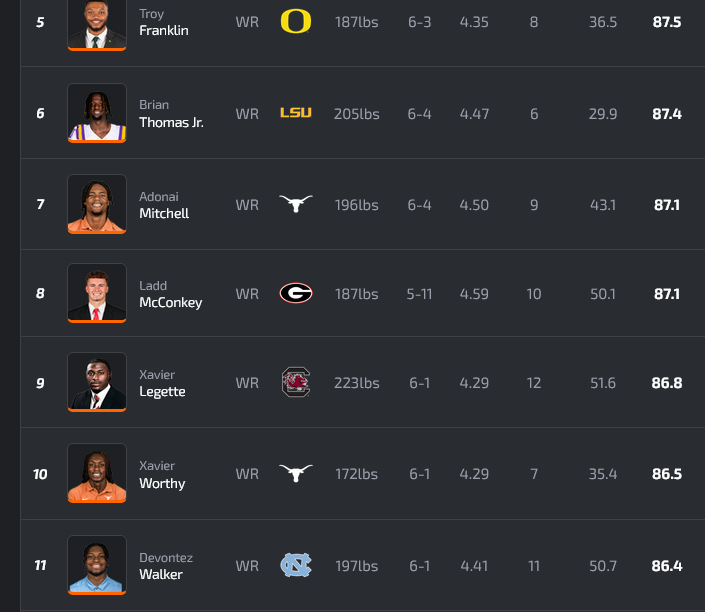Open Troy Franklin's headshot photo

click(97, 24)
